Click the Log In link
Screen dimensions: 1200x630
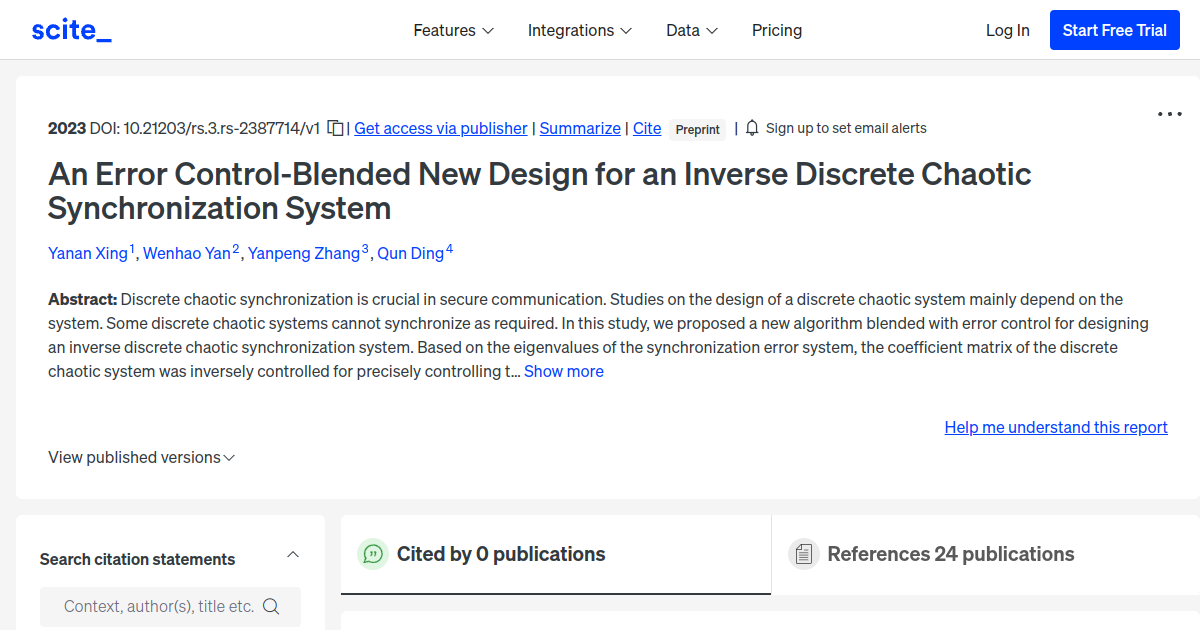(1007, 30)
